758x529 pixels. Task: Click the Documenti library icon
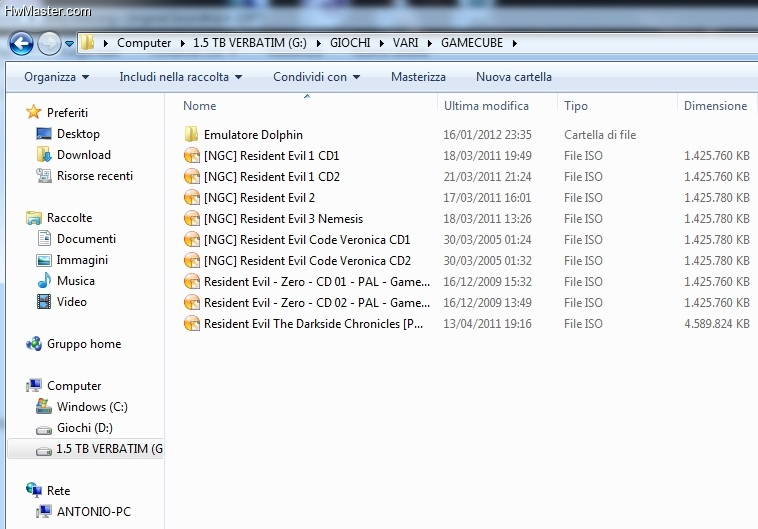(44, 238)
